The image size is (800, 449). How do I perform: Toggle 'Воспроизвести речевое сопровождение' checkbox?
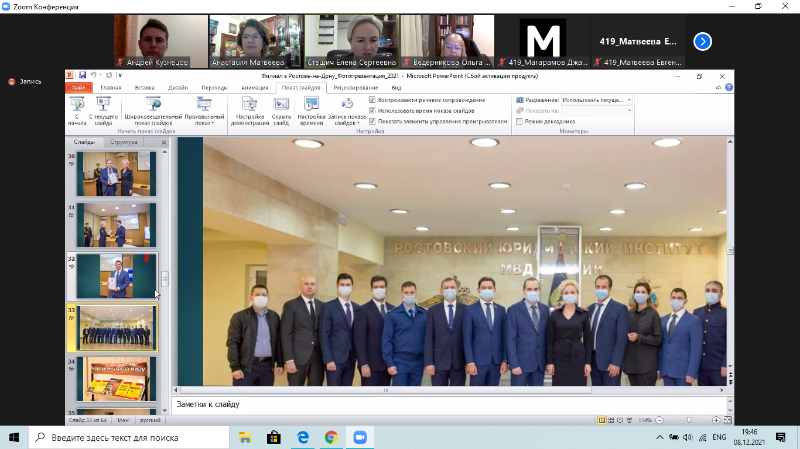point(372,100)
